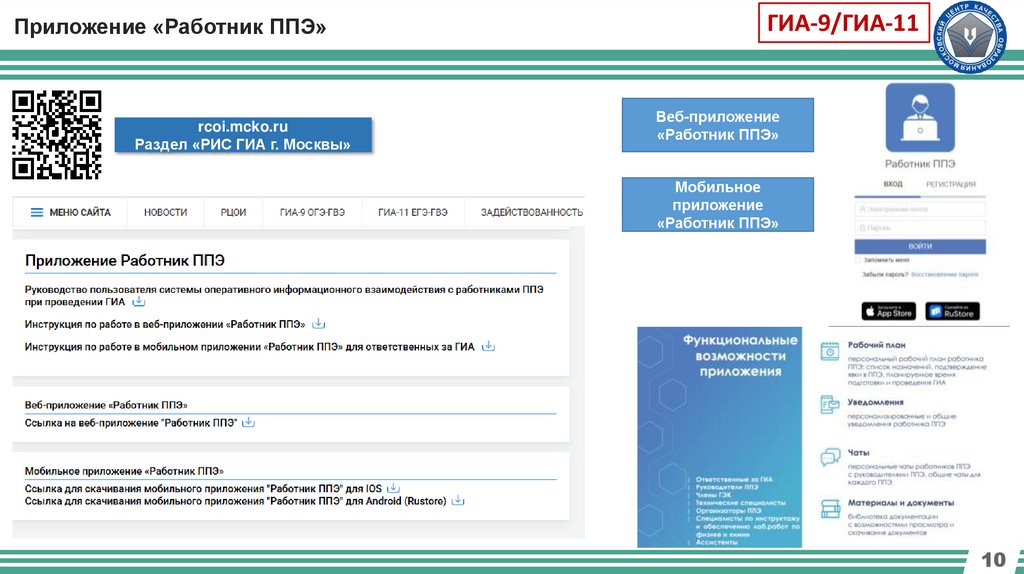Click download icon for Android (Rustore) link
Viewport: 1024px width, 574px height.
click(x=458, y=501)
